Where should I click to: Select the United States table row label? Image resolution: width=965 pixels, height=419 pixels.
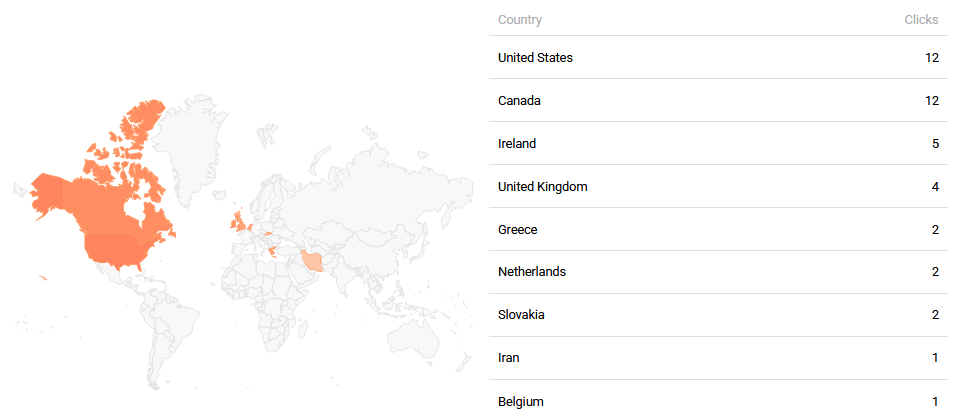tap(535, 58)
